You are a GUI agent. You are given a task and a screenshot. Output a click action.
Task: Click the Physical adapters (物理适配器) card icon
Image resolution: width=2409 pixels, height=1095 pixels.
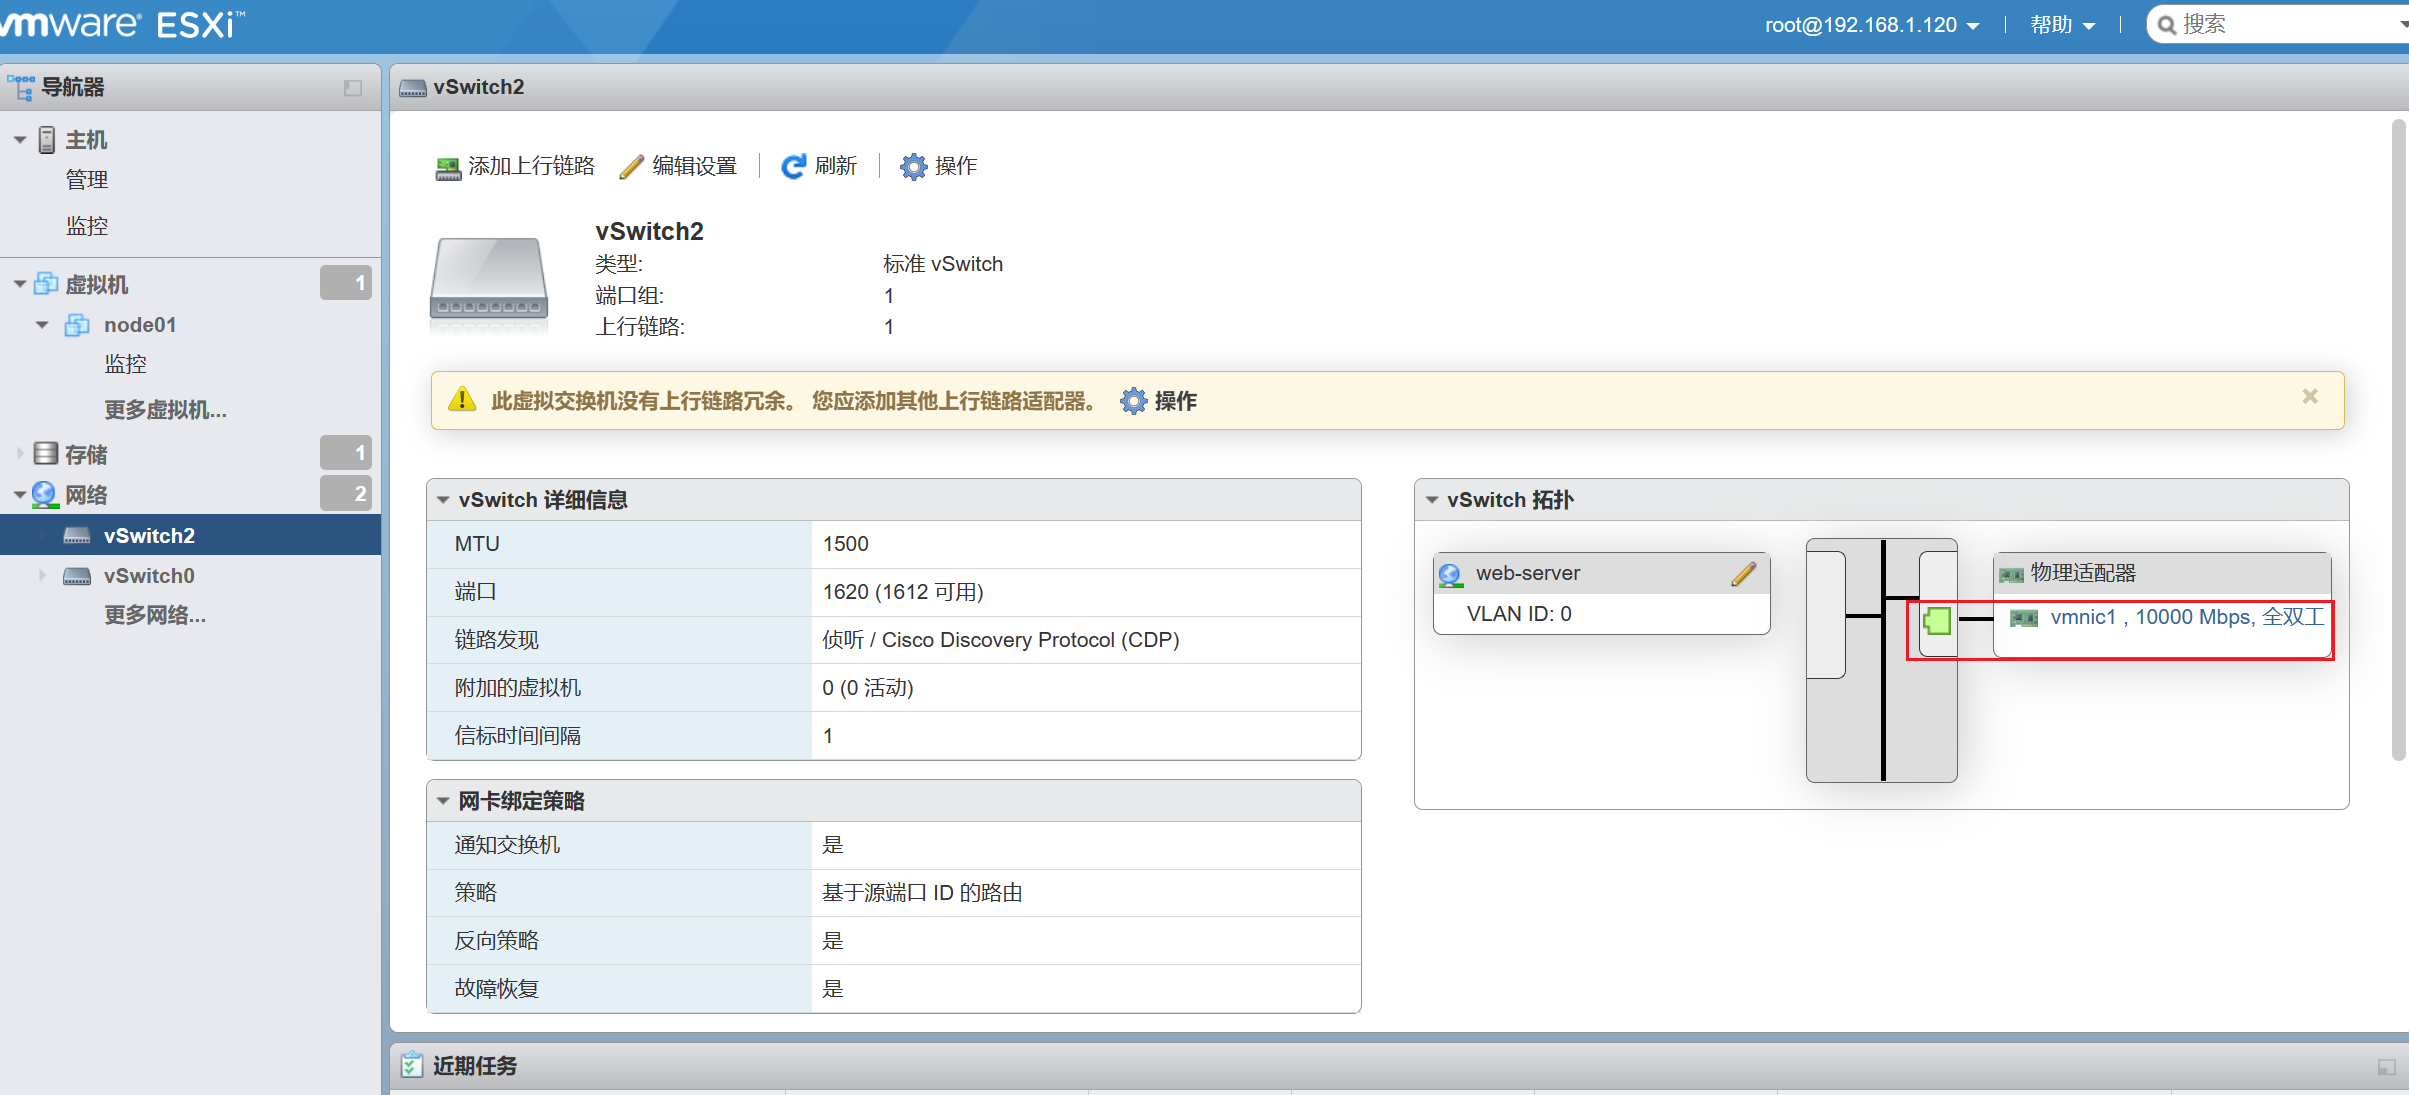2011,574
